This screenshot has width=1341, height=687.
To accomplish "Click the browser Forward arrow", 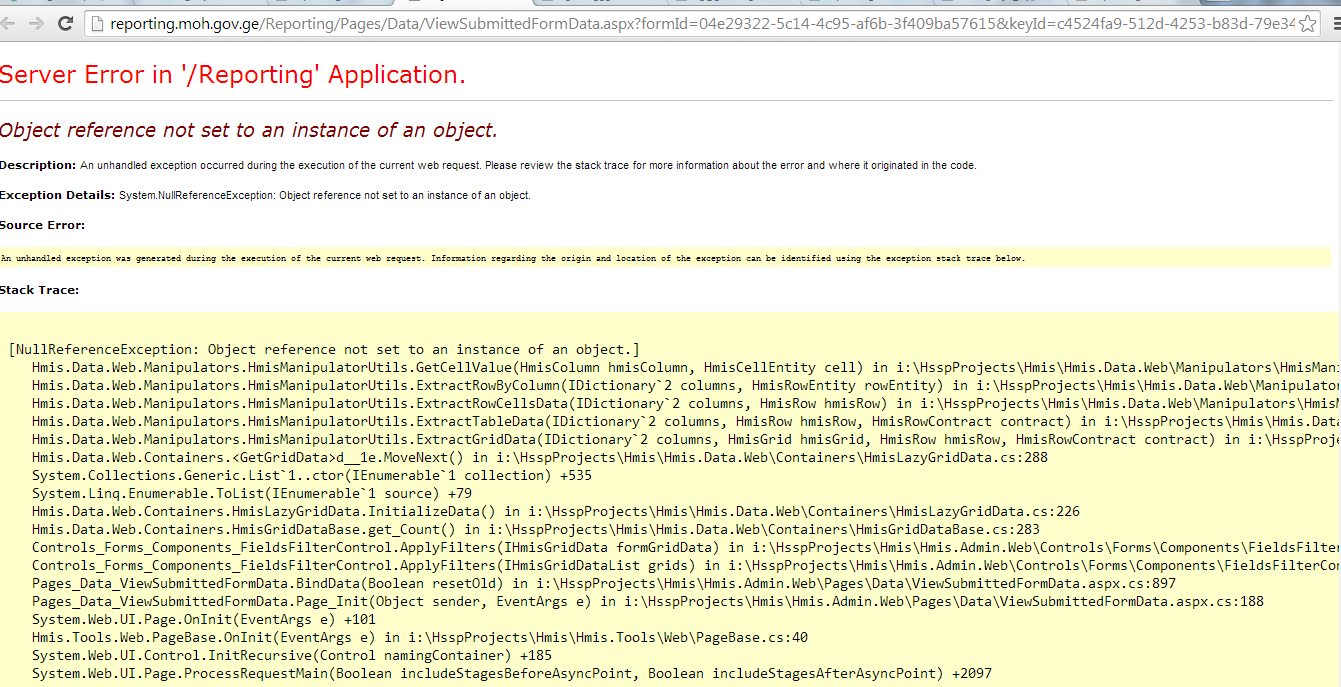I will [x=37, y=23].
